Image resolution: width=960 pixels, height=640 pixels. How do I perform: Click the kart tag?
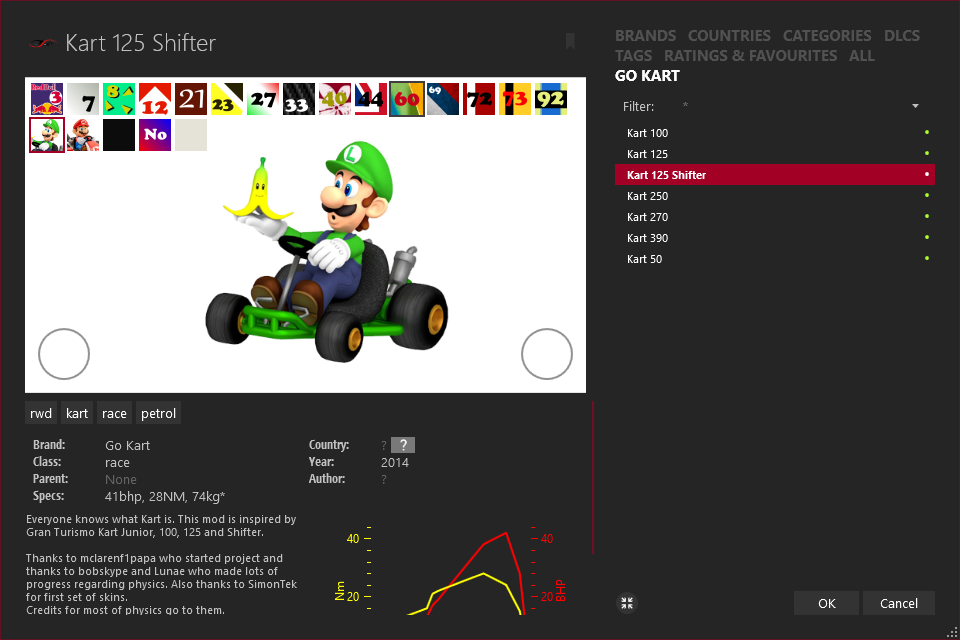[x=77, y=413]
